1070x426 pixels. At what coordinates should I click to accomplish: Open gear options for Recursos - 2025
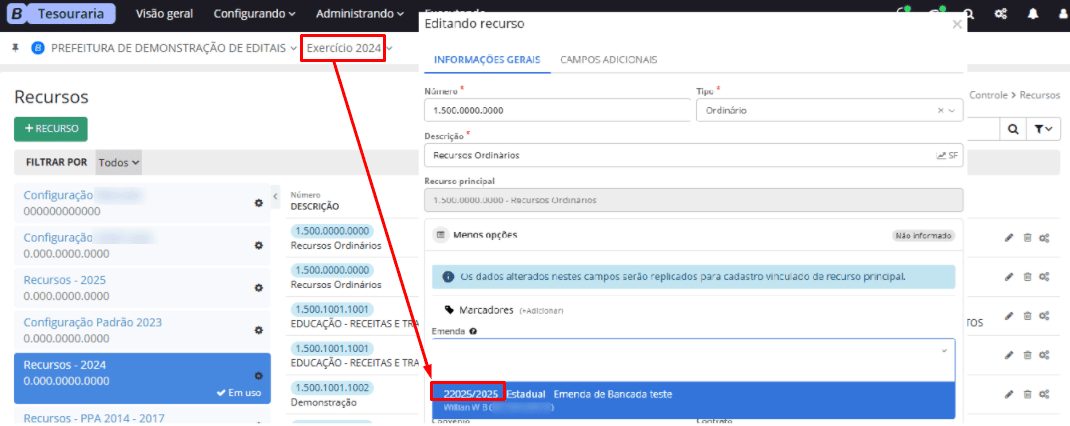(259, 287)
